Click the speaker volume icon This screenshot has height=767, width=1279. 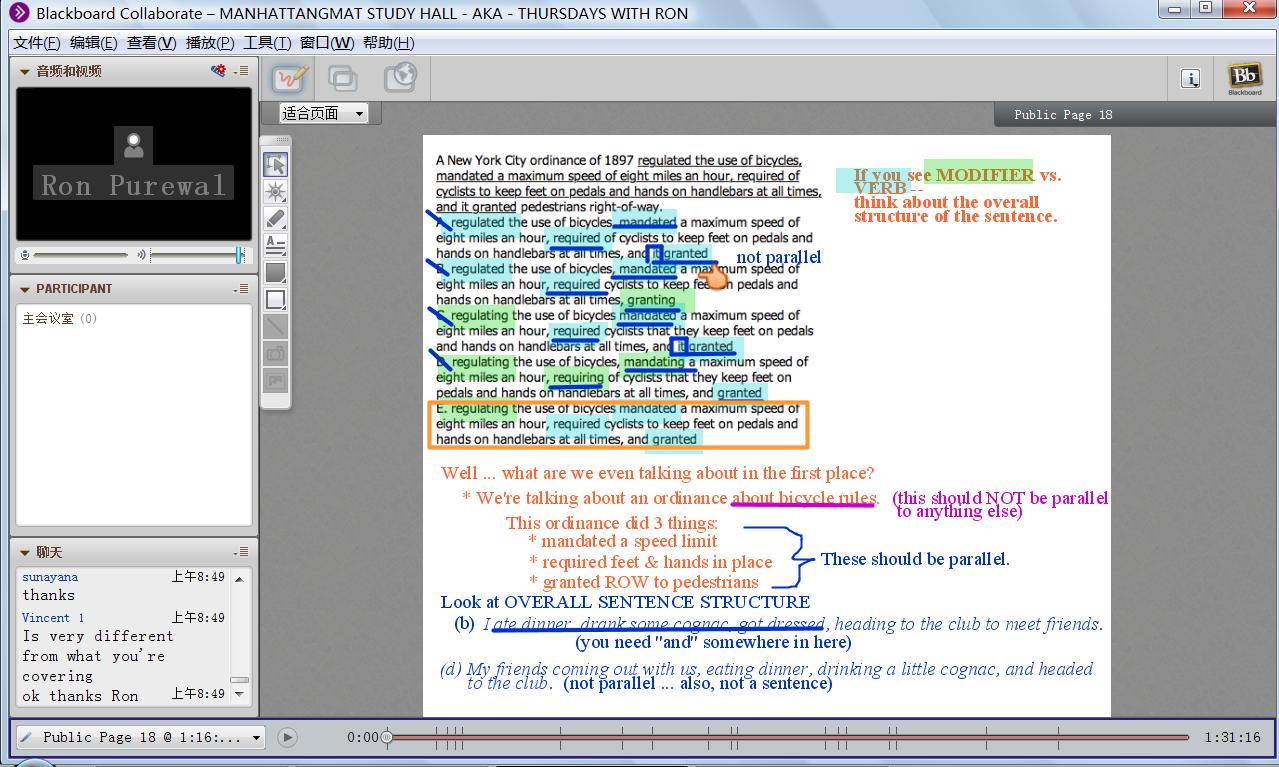pyautogui.click(x=142, y=255)
